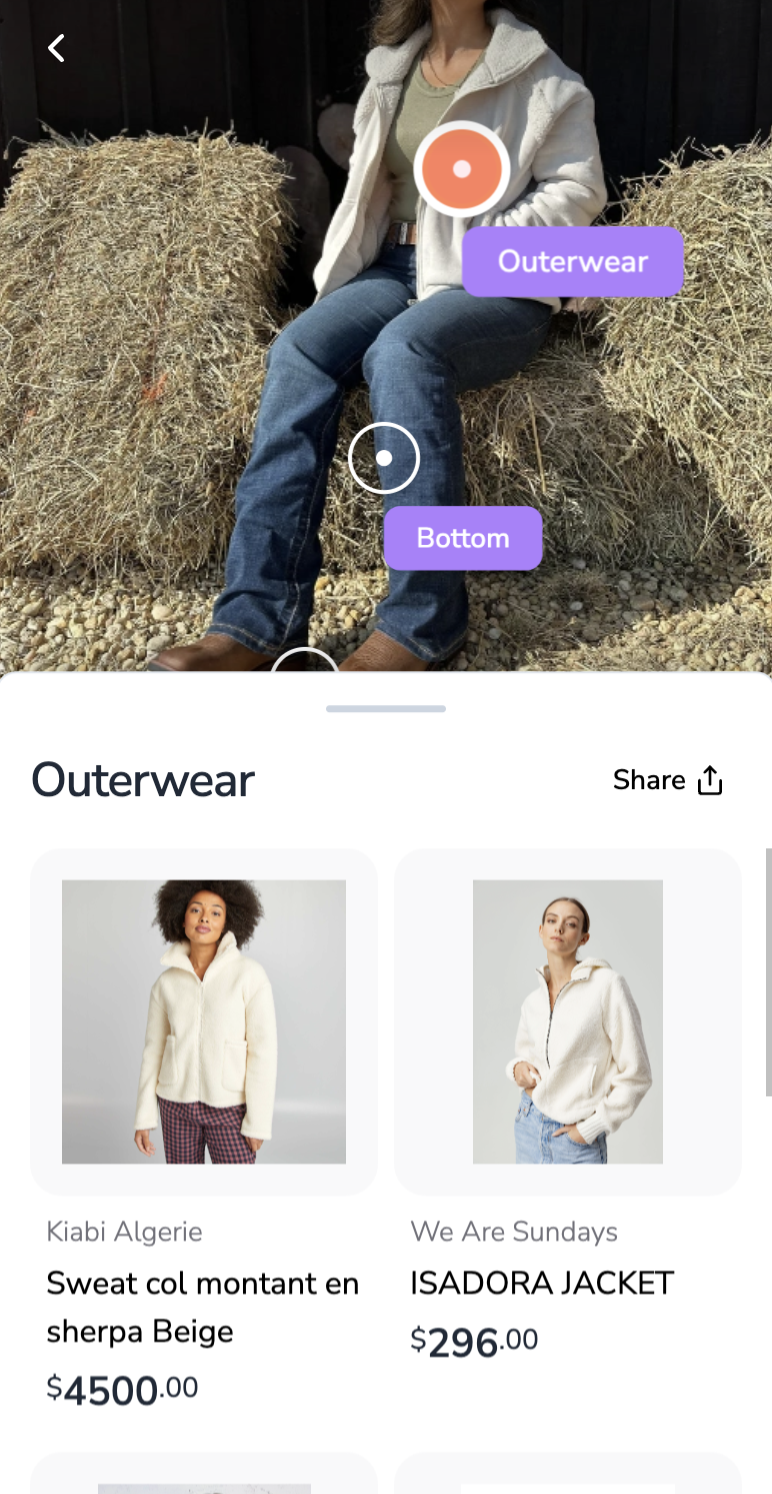The width and height of the screenshot is (772, 1494).
Task: Select Sweat col montant en sherpa title
Action: click(203, 1307)
